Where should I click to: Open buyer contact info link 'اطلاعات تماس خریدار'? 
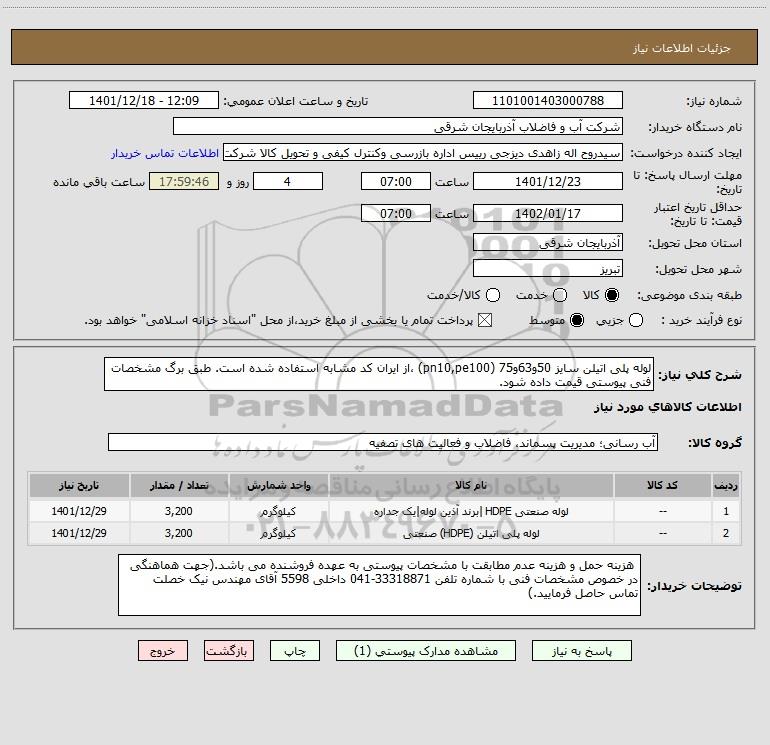coord(165,153)
